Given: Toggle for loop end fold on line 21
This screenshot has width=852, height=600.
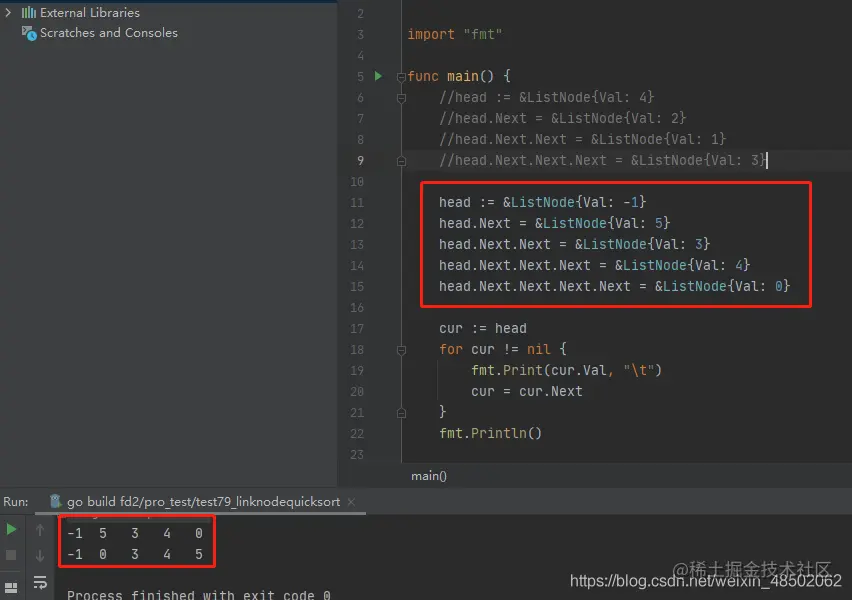Looking at the screenshot, I should (401, 413).
